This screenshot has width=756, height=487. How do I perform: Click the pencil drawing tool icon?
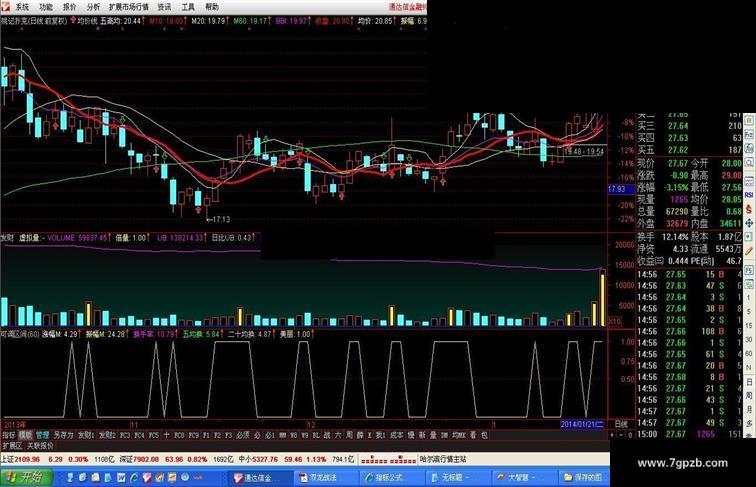click(749, 251)
